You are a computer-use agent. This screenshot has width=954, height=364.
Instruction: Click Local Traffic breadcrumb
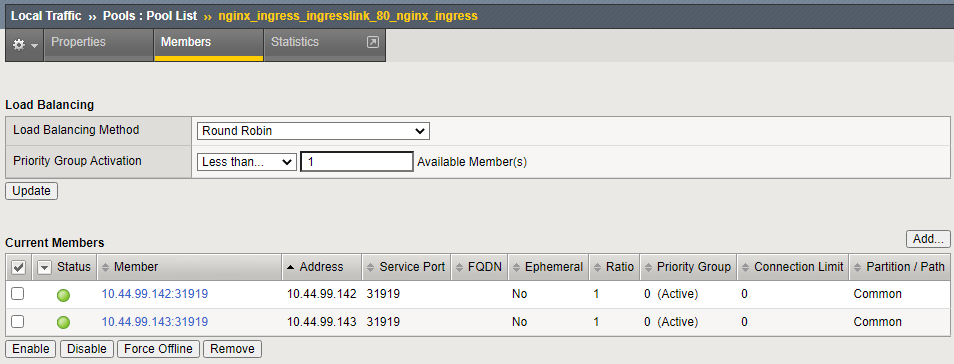coord(46,16)
